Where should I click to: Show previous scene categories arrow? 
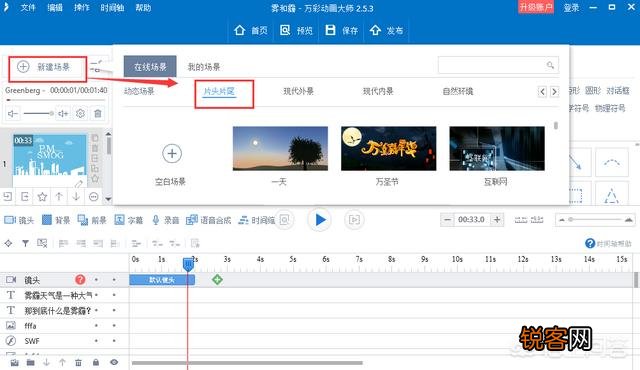point(542,91)
